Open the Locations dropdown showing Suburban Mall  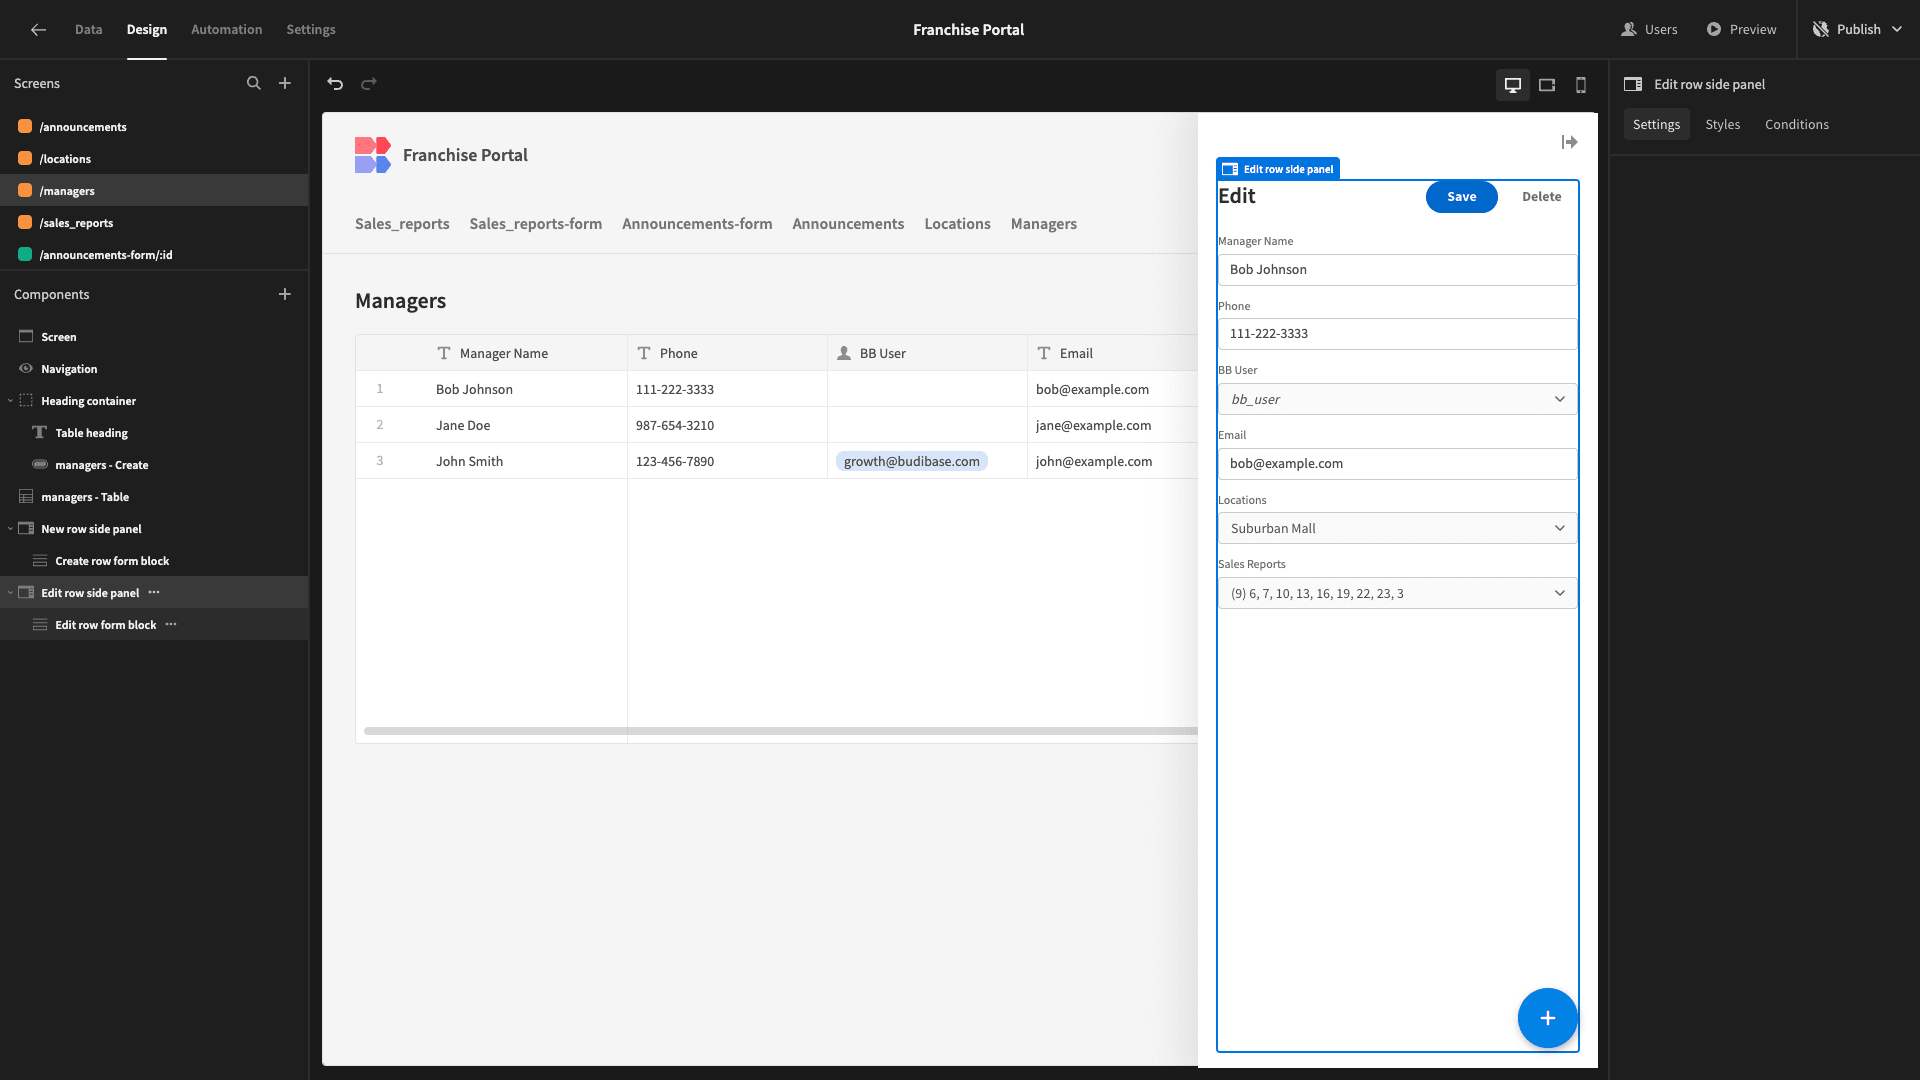coord(1397,528)
